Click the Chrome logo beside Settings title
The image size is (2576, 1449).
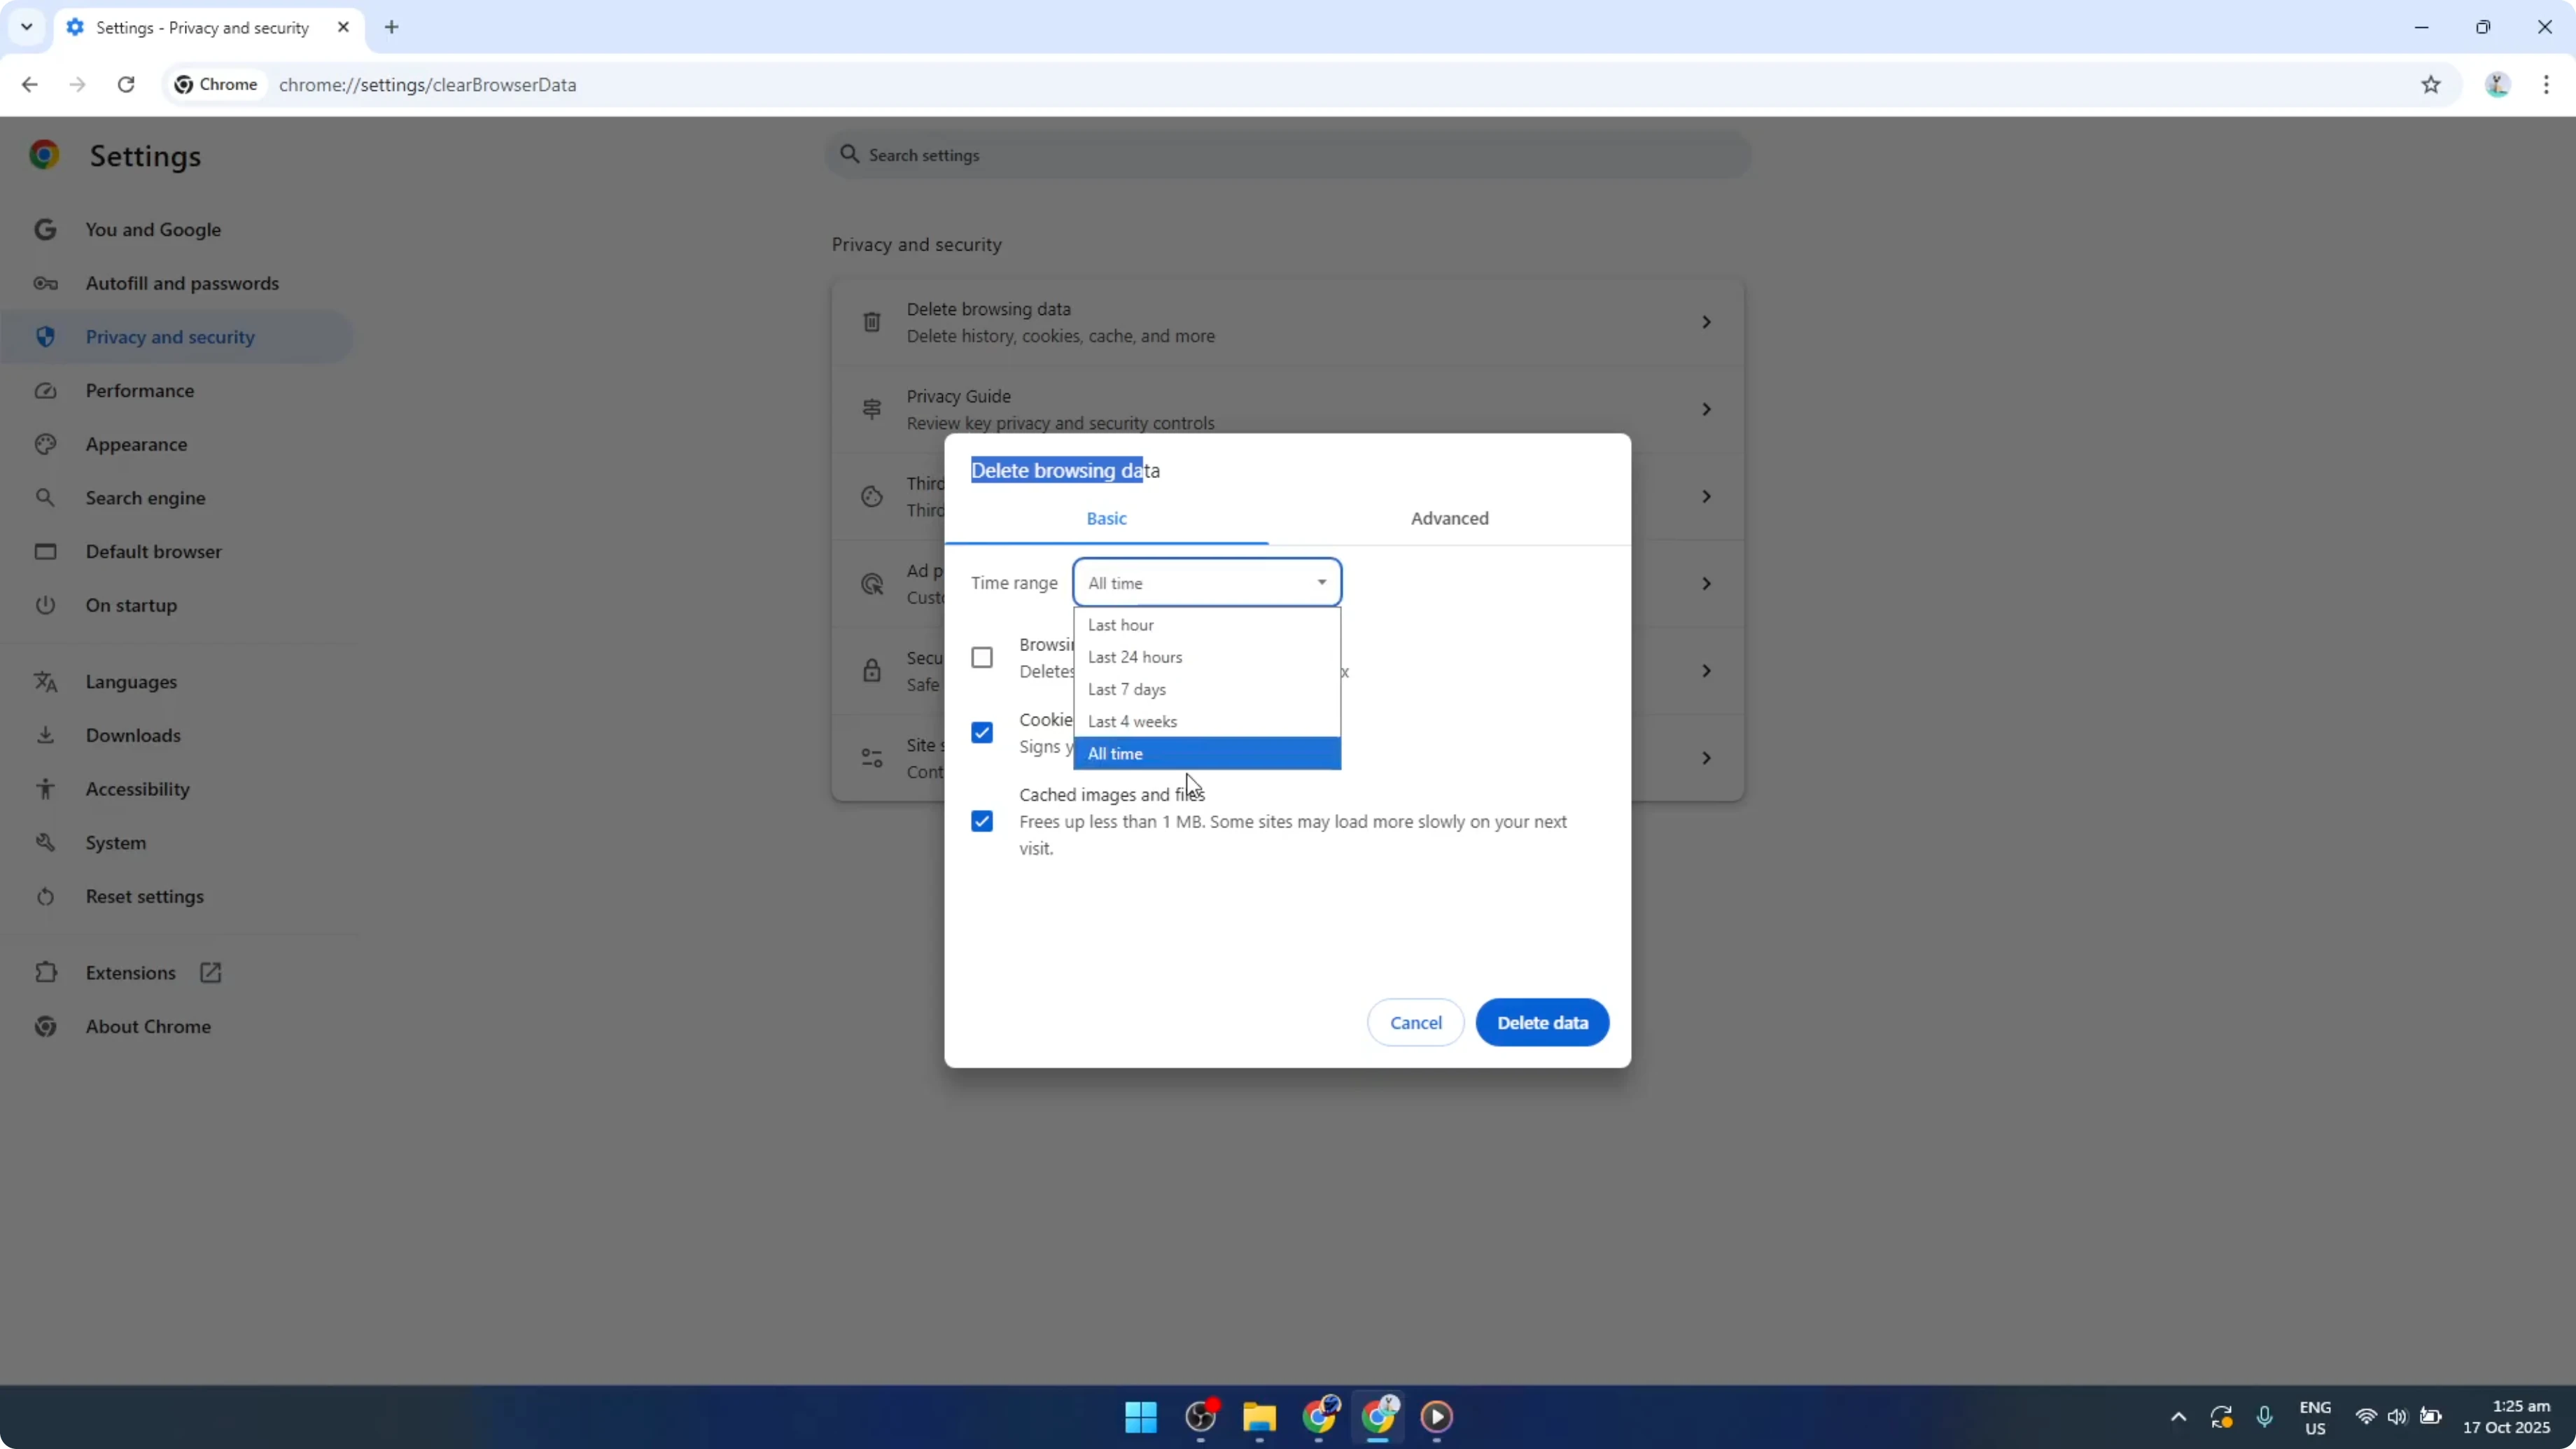click(44, 155)
